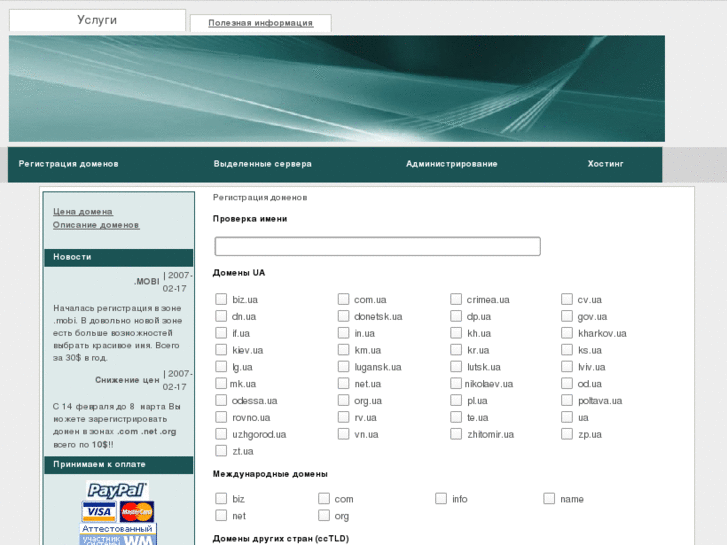The height and width of the screenshot is (545, 727).
Task: Open Администрирование menu item
Action: (452, 164)
